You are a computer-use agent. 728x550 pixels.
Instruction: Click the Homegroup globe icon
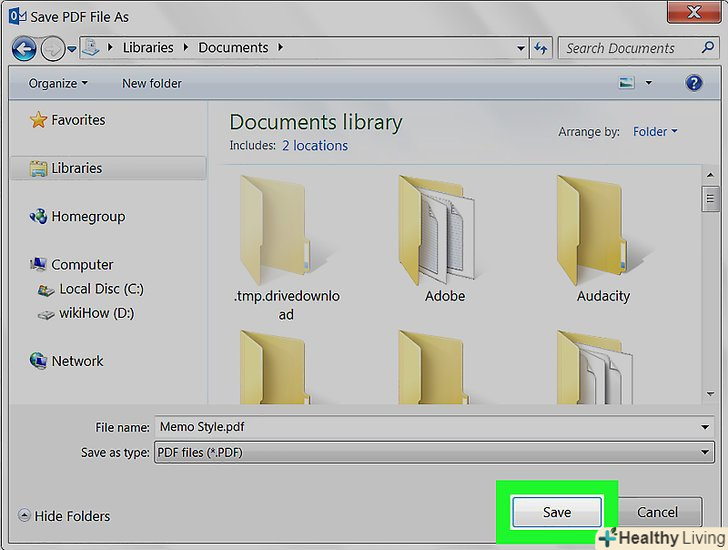(x=39, y=216)
